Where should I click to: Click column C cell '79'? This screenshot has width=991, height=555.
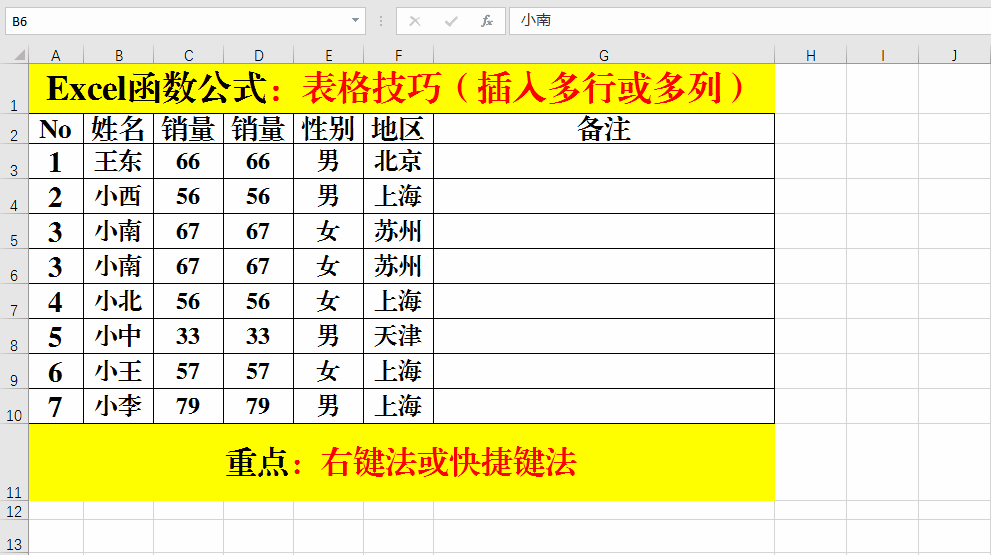tap(188, 406)
